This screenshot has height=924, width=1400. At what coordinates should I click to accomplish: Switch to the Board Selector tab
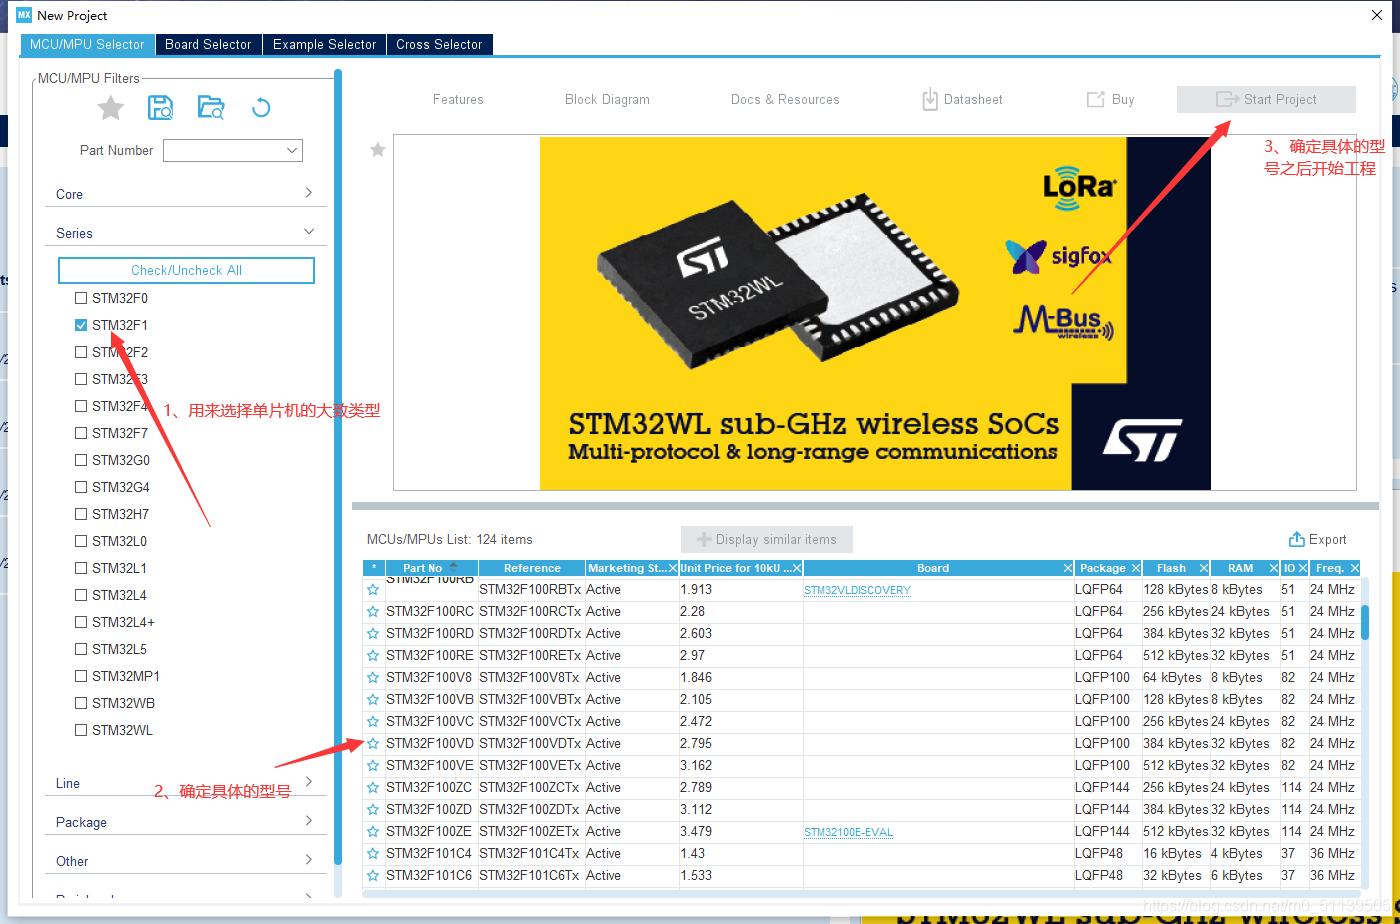(208, 44)
